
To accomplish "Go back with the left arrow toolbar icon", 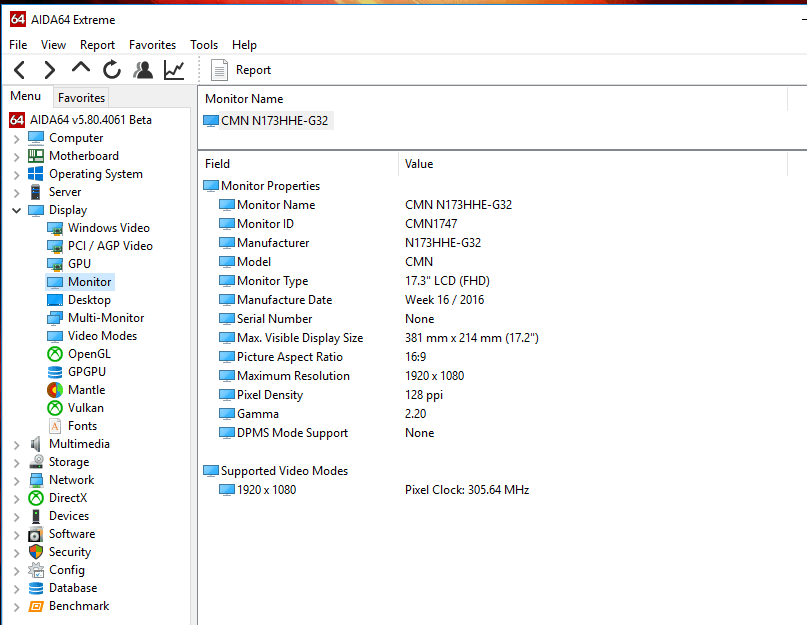I will (20, 70).
